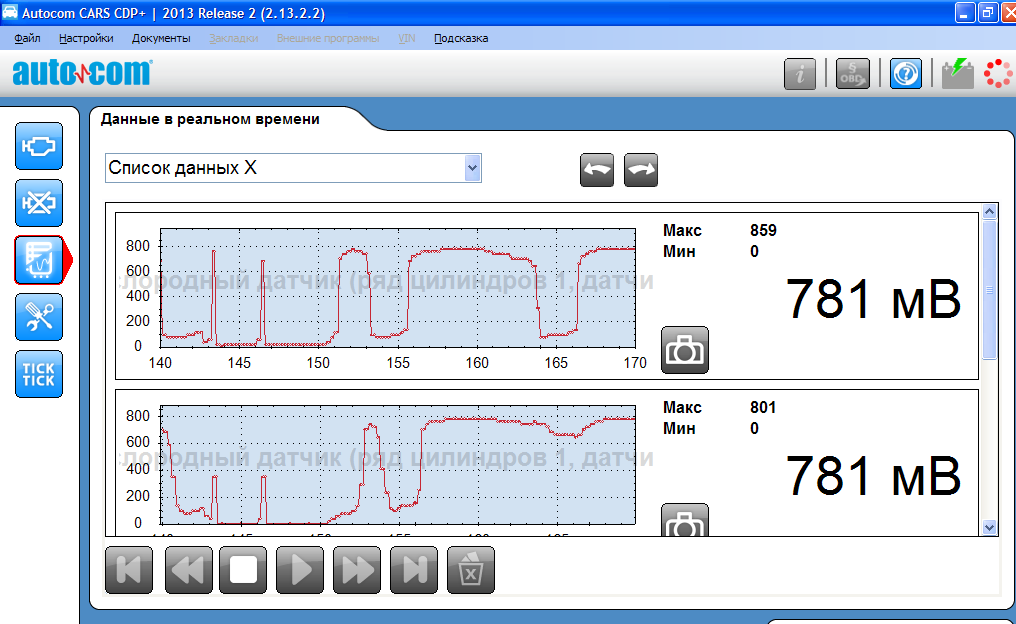Viewport: 1016px width, 624px height.
Task: Open the Файл menu
Action: coord(28,38)
